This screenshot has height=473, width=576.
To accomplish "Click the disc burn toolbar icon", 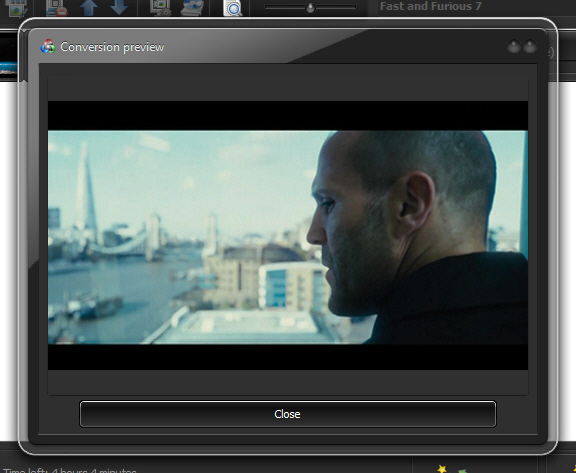I will click(192, 7).
